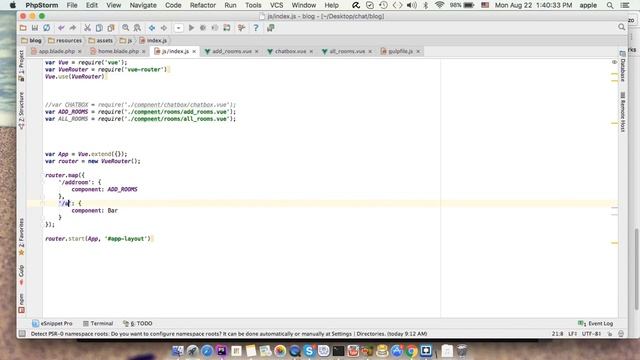Open the TODO tool window
Viewport: 640px width, 360px height.
138,323
